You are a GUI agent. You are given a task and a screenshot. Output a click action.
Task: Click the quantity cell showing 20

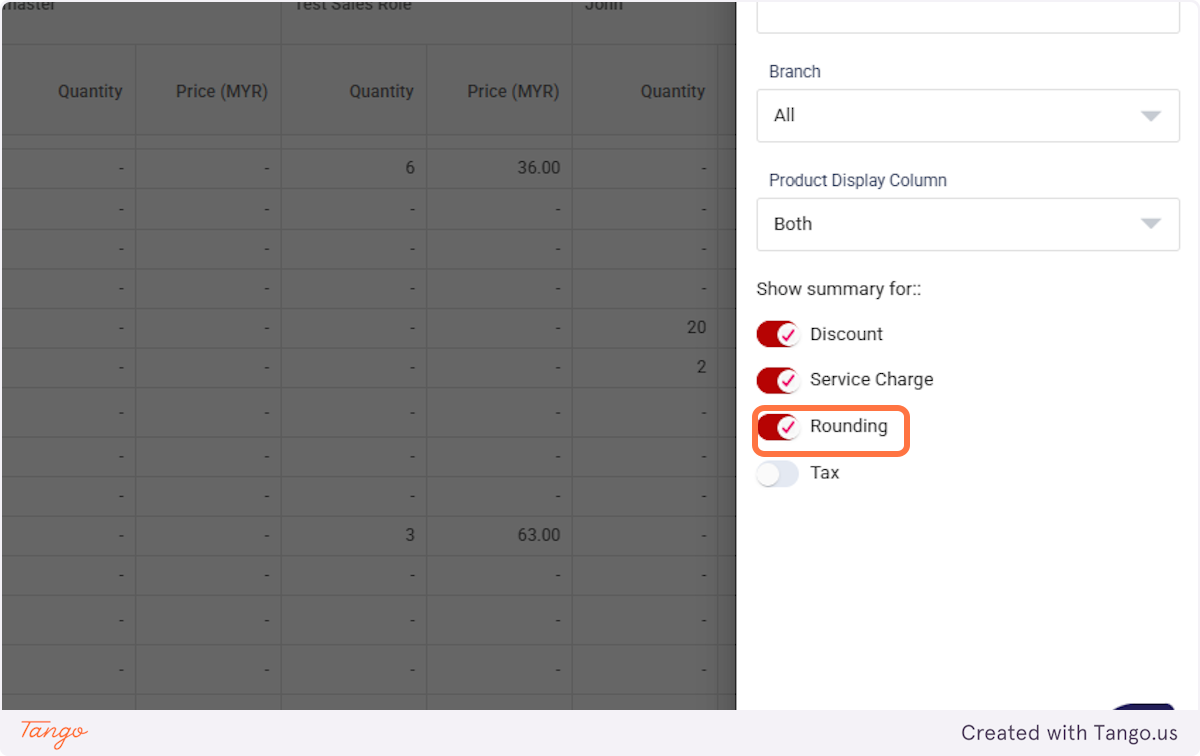click(645, 328)
